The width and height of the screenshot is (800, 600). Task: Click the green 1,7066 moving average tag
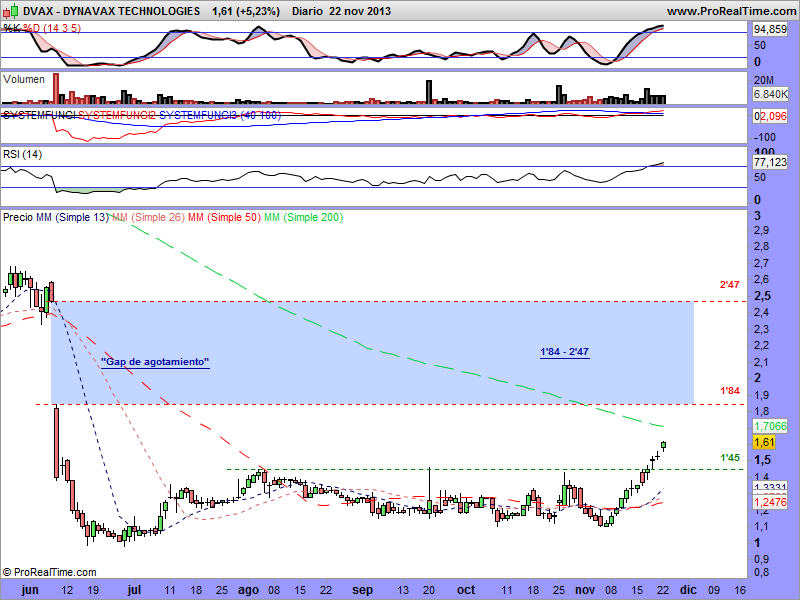(x=770, y=426)
